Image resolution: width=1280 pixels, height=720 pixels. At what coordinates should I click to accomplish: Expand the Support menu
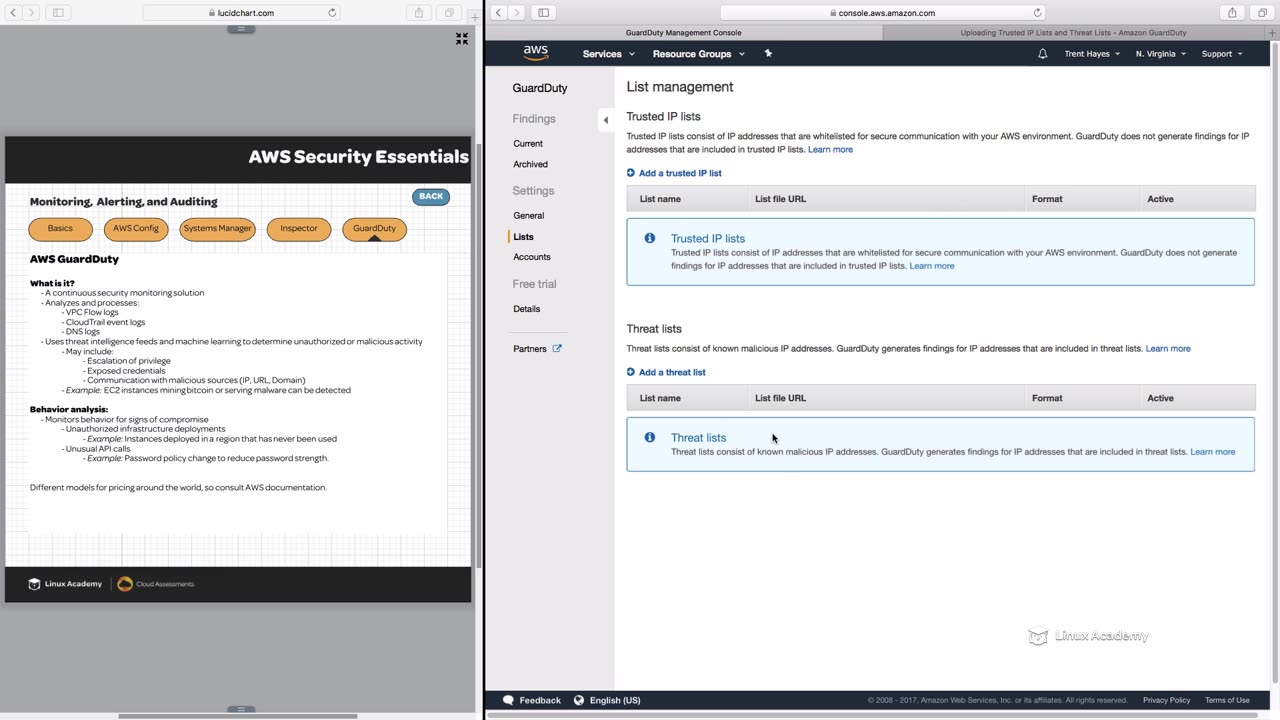point(1221,54)
